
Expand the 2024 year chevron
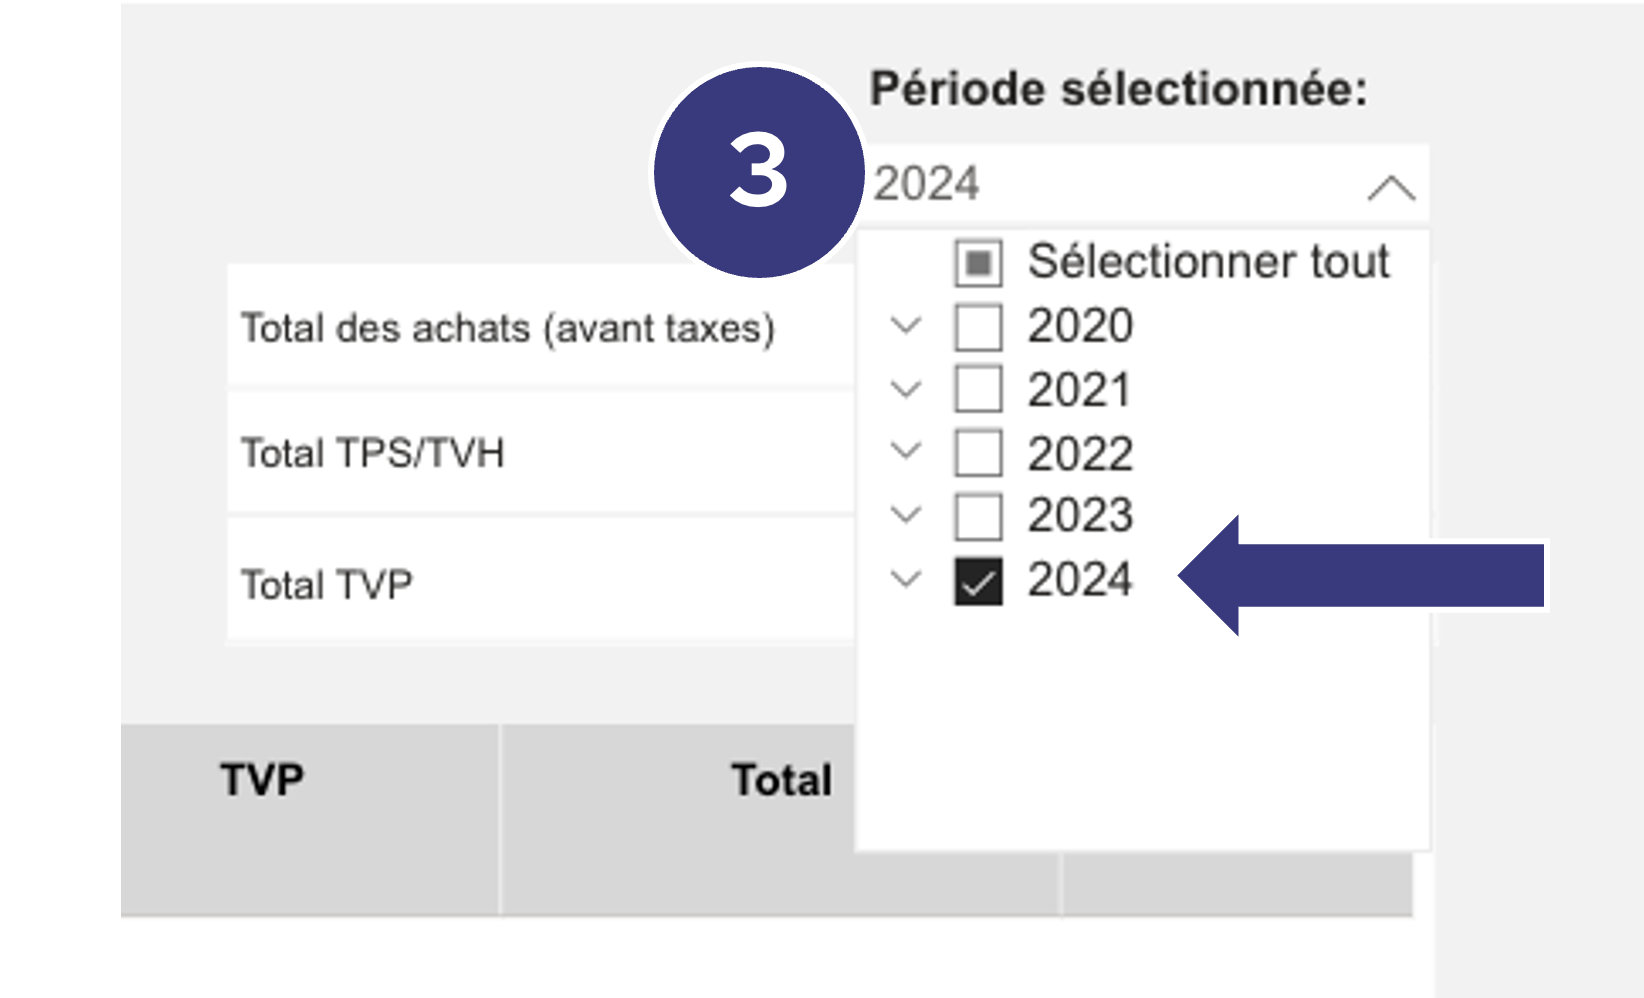(x=906, y=578)
